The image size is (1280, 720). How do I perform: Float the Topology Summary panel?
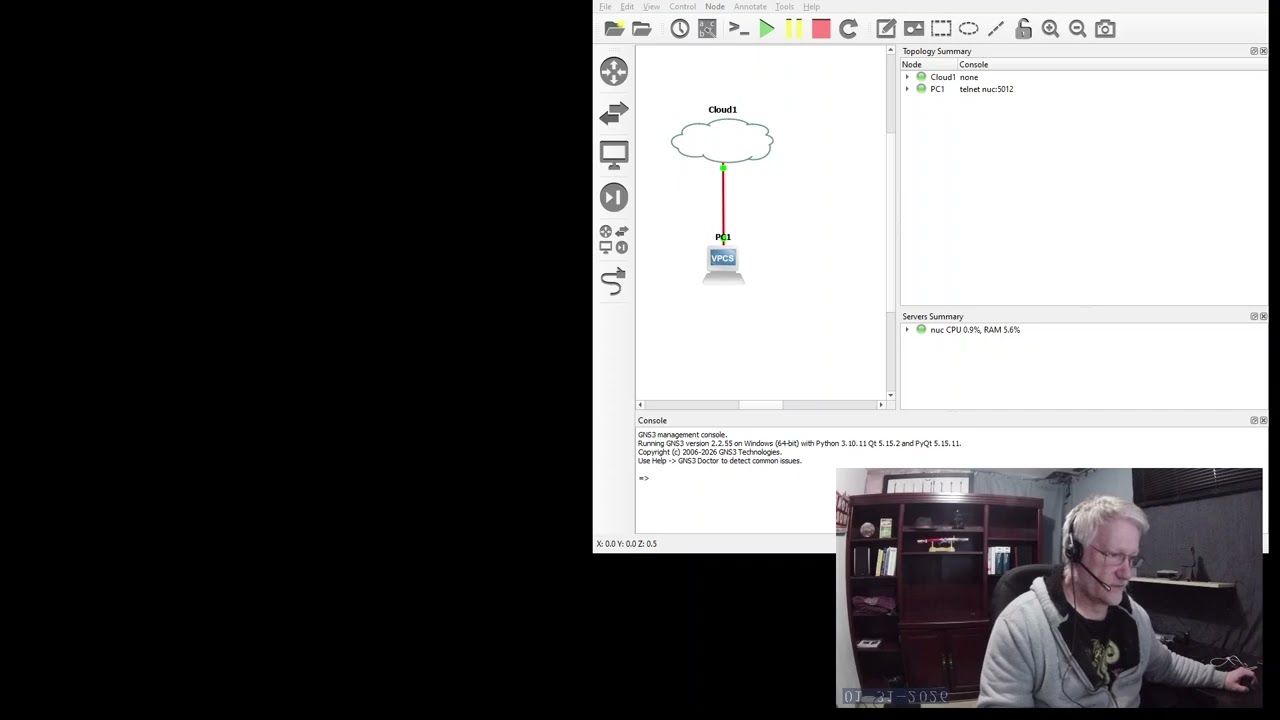pyautogui.click(x=1253, y=51)
